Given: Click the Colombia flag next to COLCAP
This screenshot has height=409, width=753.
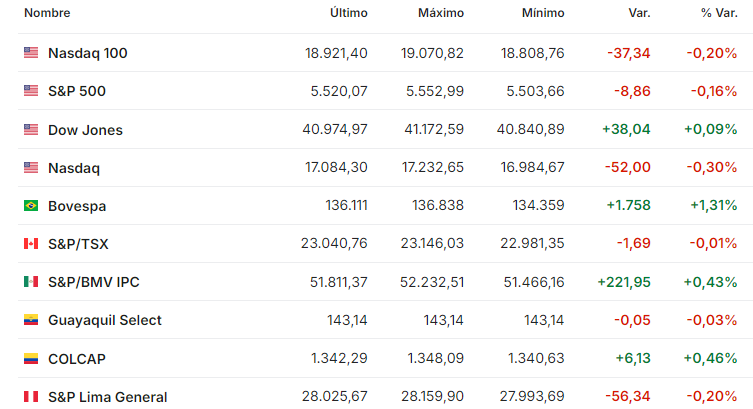Looking at the screenshot, I should point(31,358).
